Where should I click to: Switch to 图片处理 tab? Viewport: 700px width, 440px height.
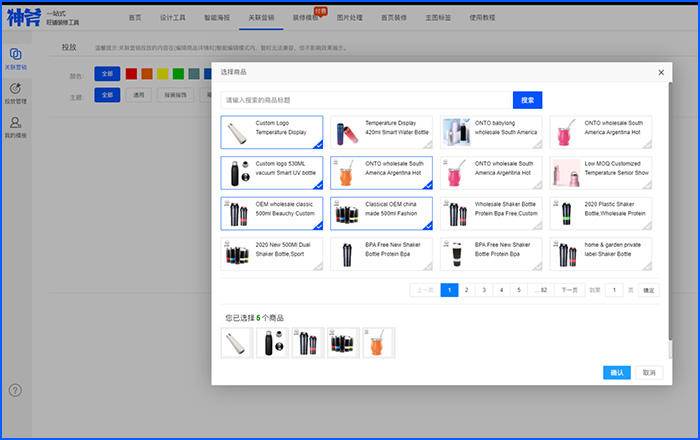point(350,17)
